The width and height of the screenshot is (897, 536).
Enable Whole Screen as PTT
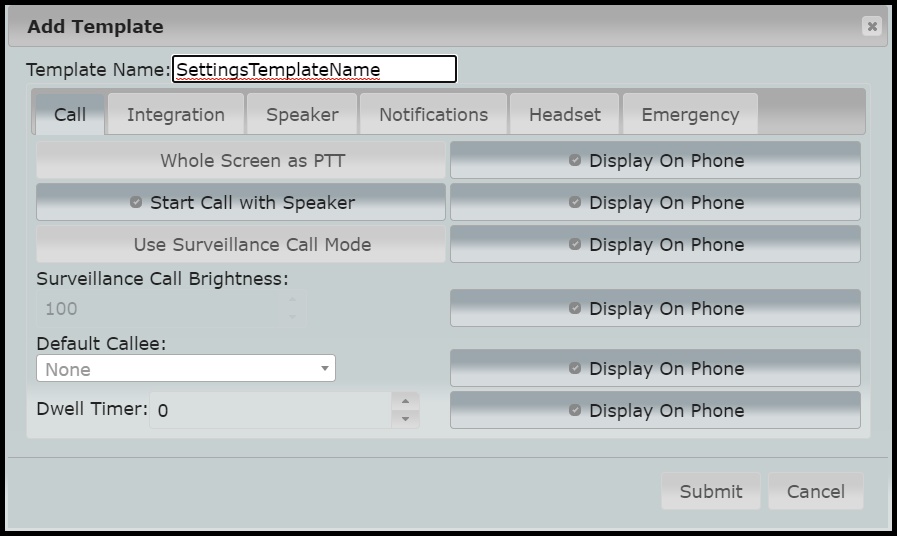pyautogui.click(x=241, y=160)
